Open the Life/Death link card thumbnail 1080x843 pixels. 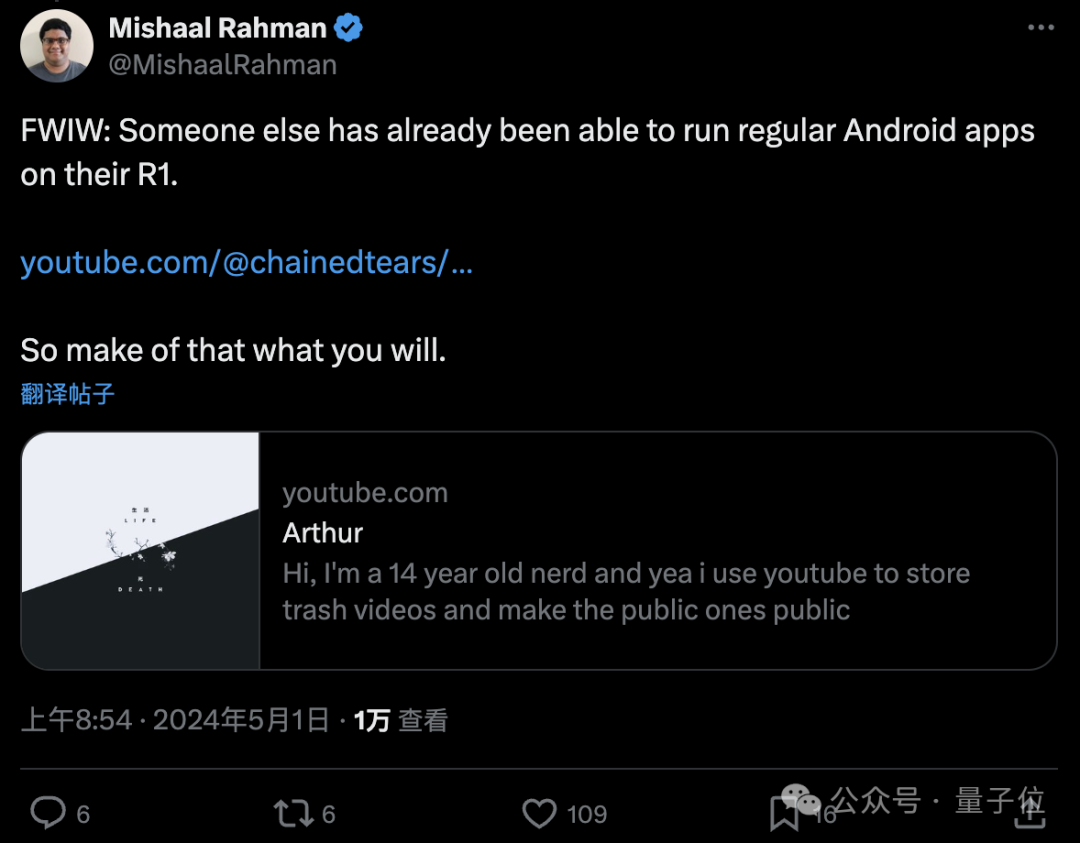[140, 550]
